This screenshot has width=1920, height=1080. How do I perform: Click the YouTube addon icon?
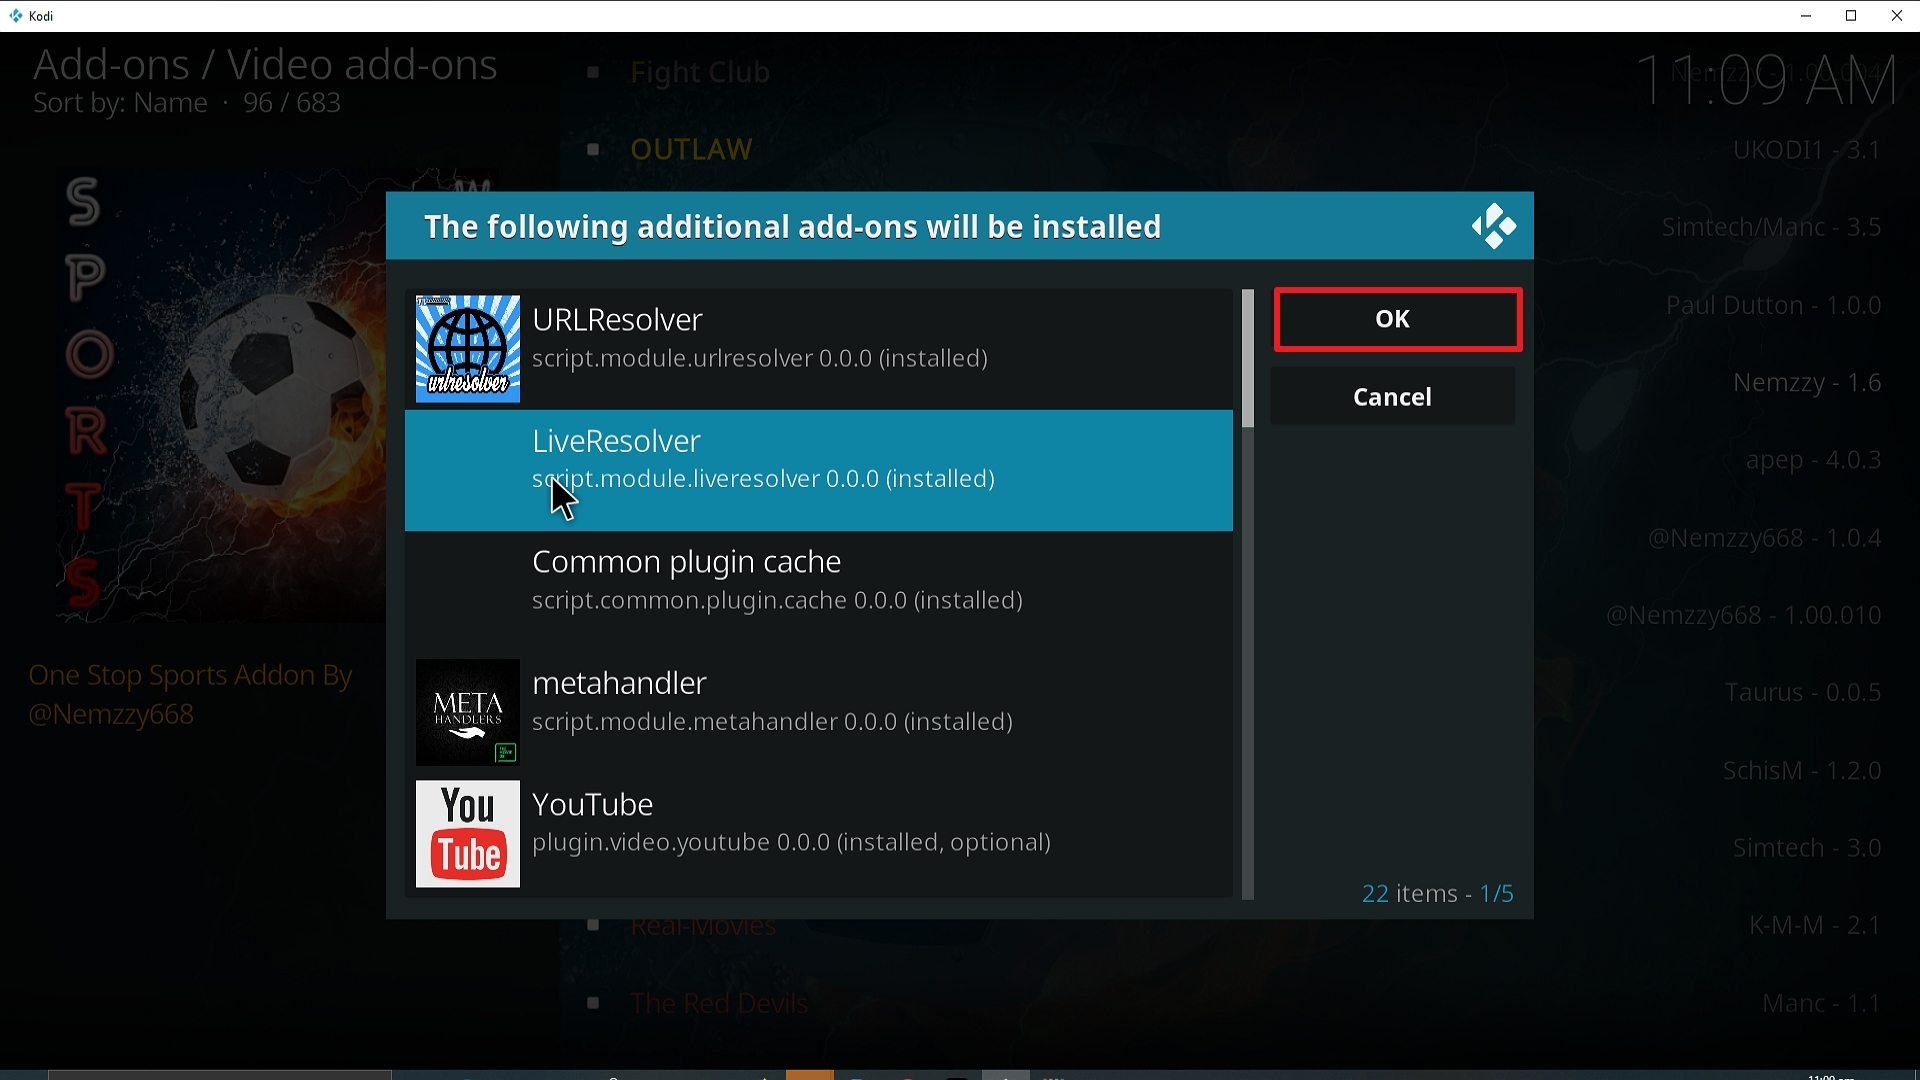tap(467, 833)
